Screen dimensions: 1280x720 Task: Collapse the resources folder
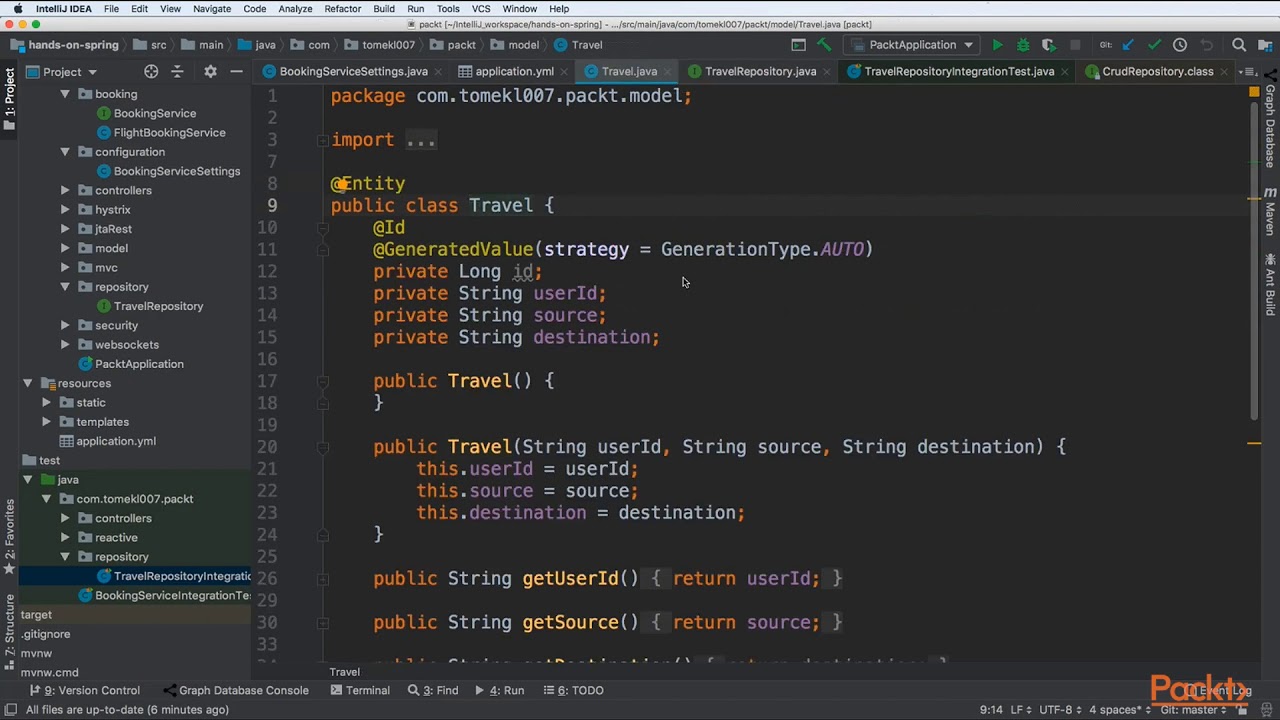pos(28,383)
